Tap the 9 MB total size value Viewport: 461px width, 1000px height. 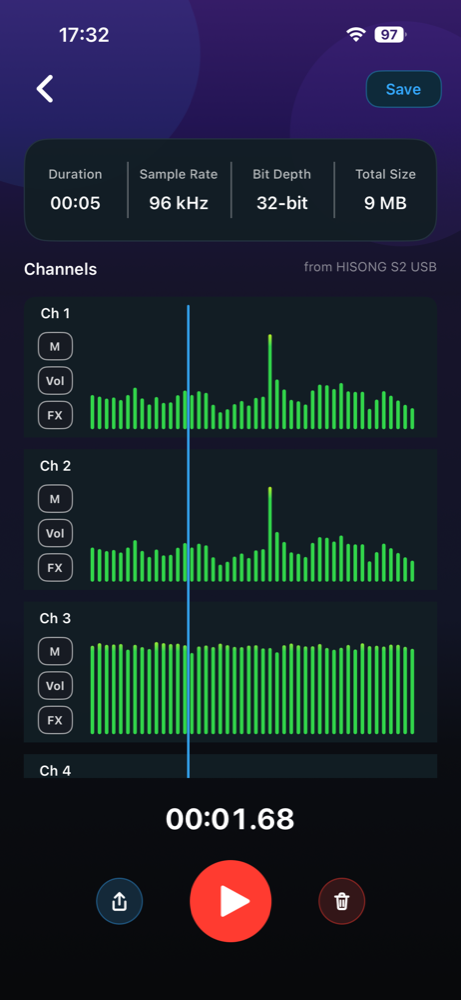pyautogui.click(x=385, y=203)
